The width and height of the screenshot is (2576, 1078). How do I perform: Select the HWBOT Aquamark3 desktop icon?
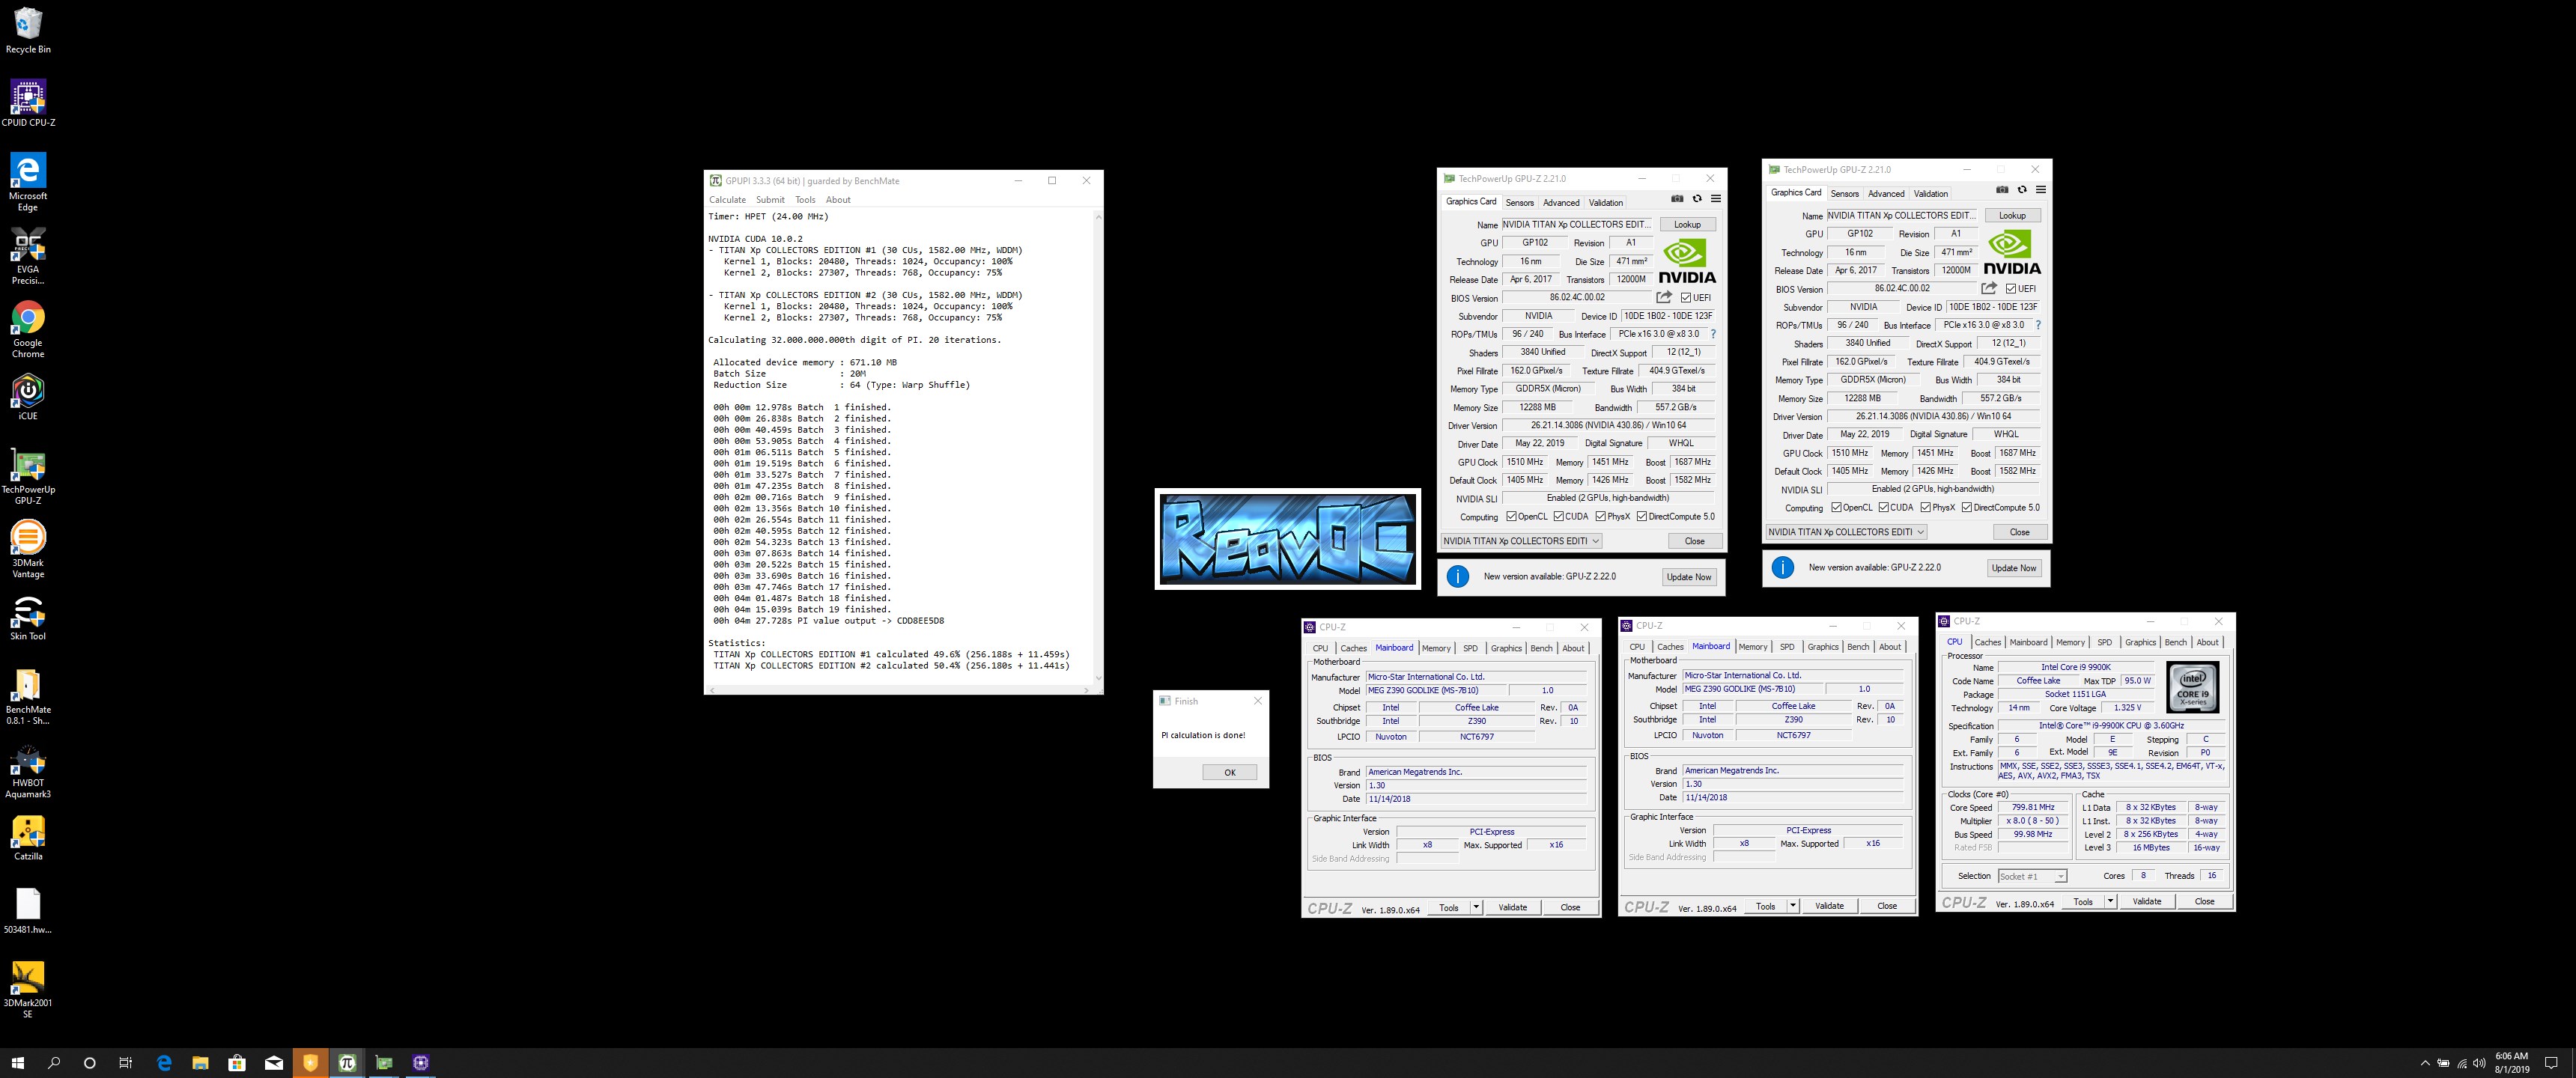(x=28, y=770)
